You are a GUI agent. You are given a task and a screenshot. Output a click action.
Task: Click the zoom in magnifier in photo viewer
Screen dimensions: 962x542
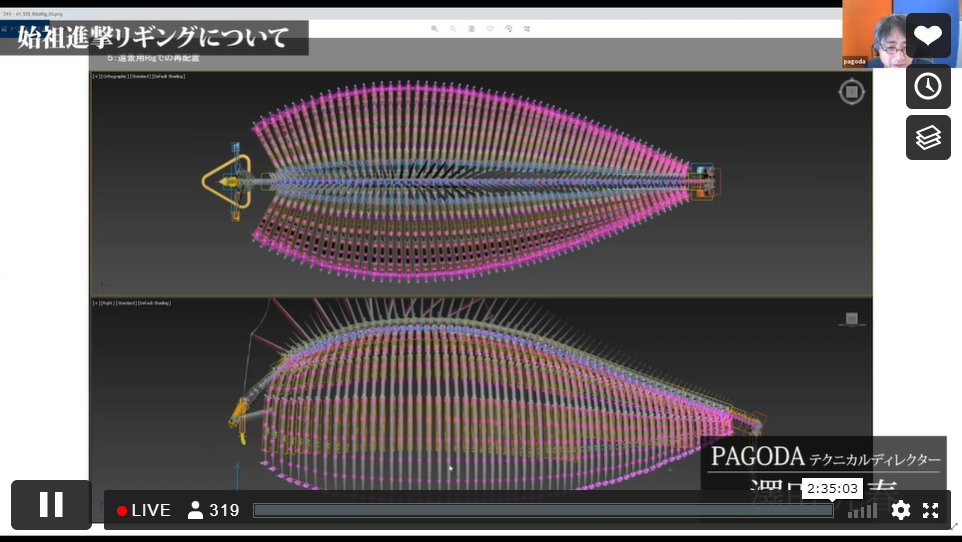[434, 29]
